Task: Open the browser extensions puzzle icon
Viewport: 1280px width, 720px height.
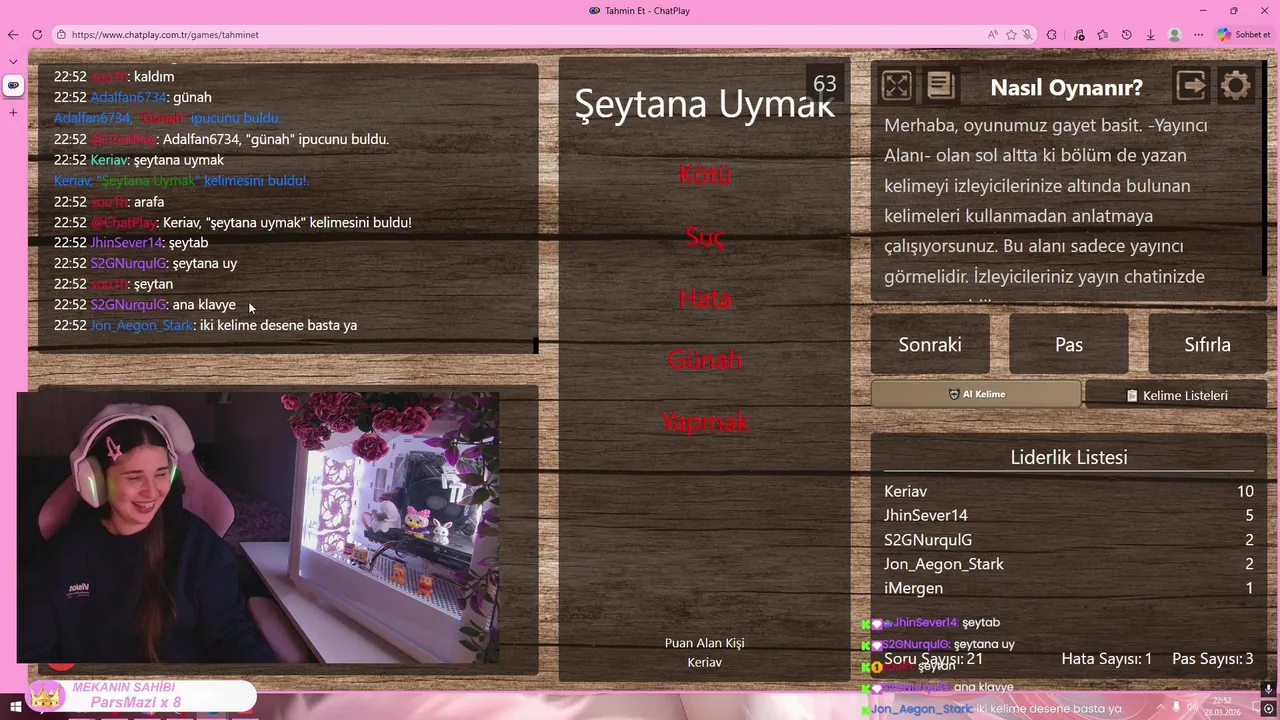Action: coord(1052,34)
